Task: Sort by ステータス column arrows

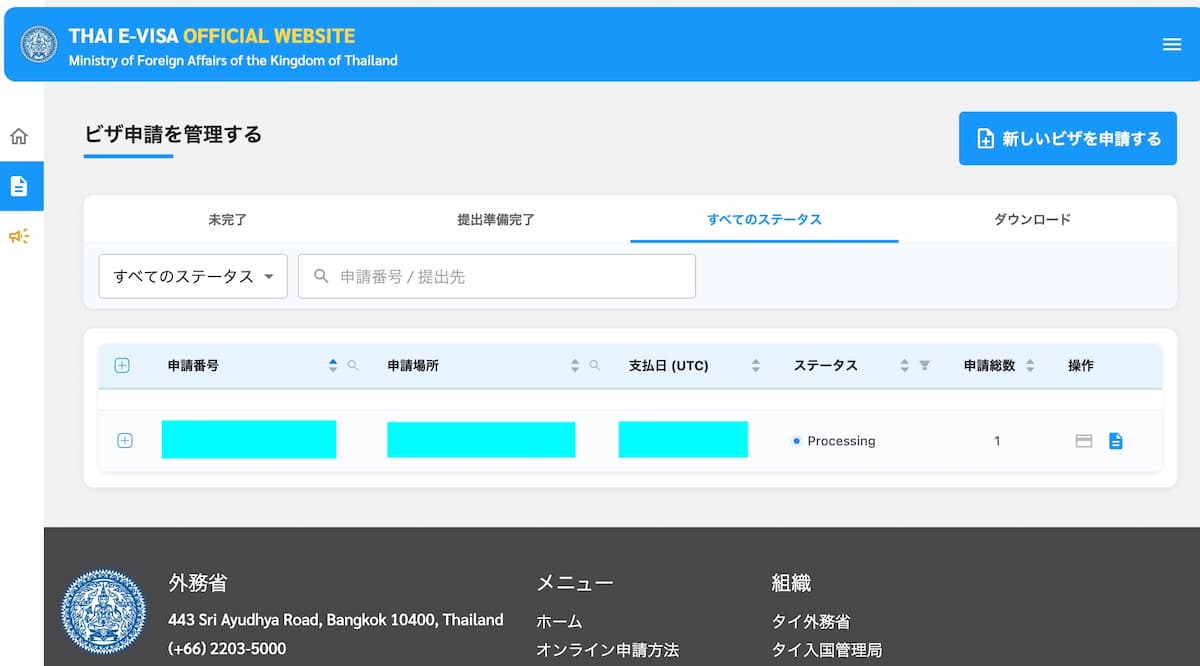Action: tap(904, 366)
